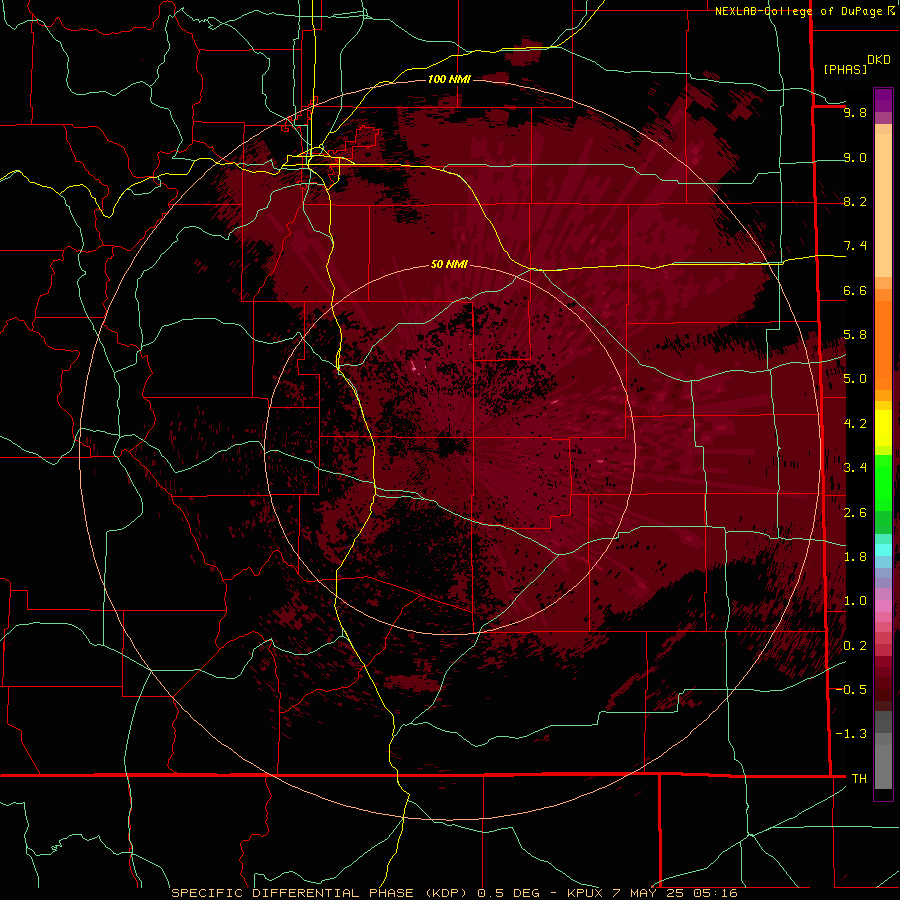900x900 pixels.
Task: Click the DKD product label
Action: point(879,60)
